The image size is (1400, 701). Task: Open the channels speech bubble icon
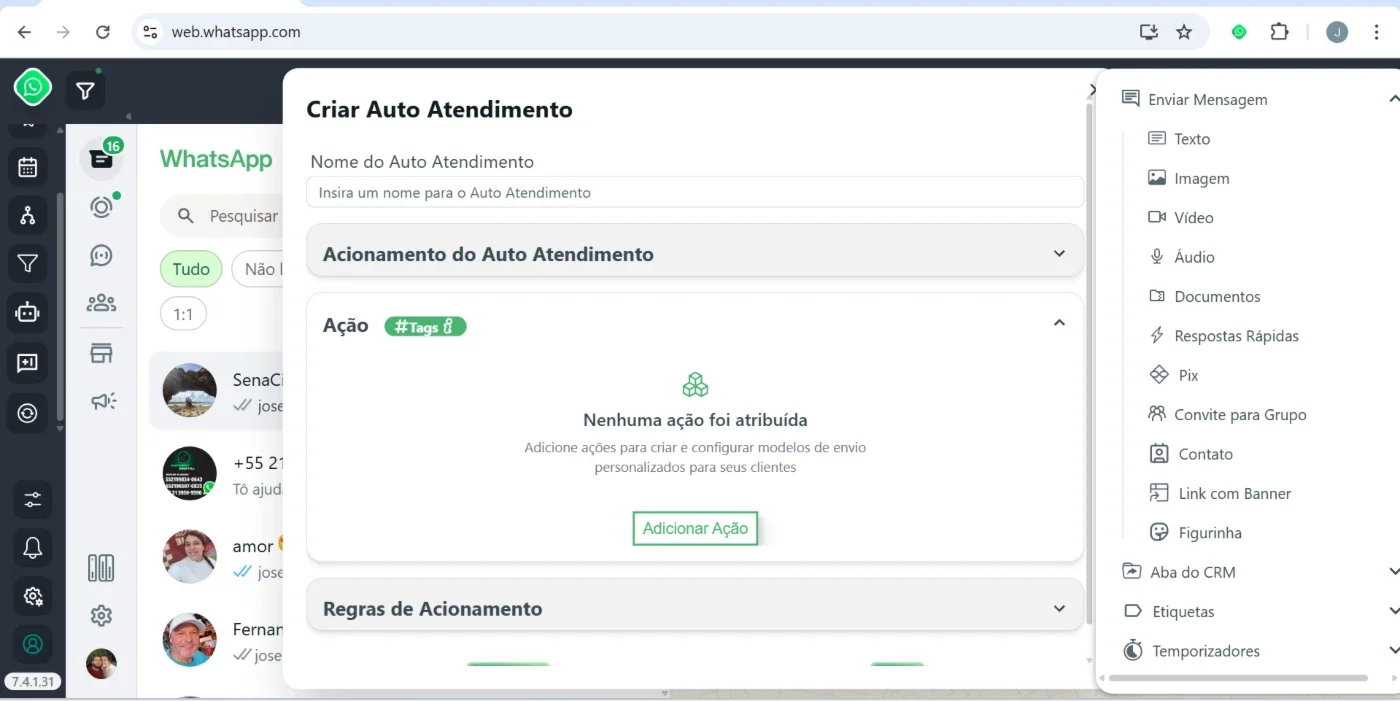[x=101, y=256]
